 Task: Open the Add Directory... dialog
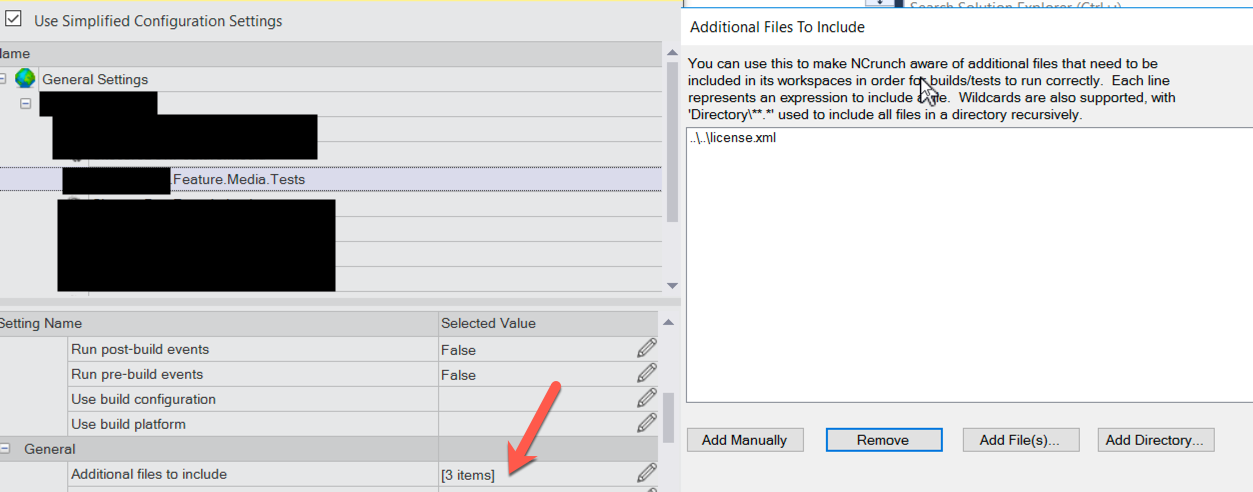1156,440
